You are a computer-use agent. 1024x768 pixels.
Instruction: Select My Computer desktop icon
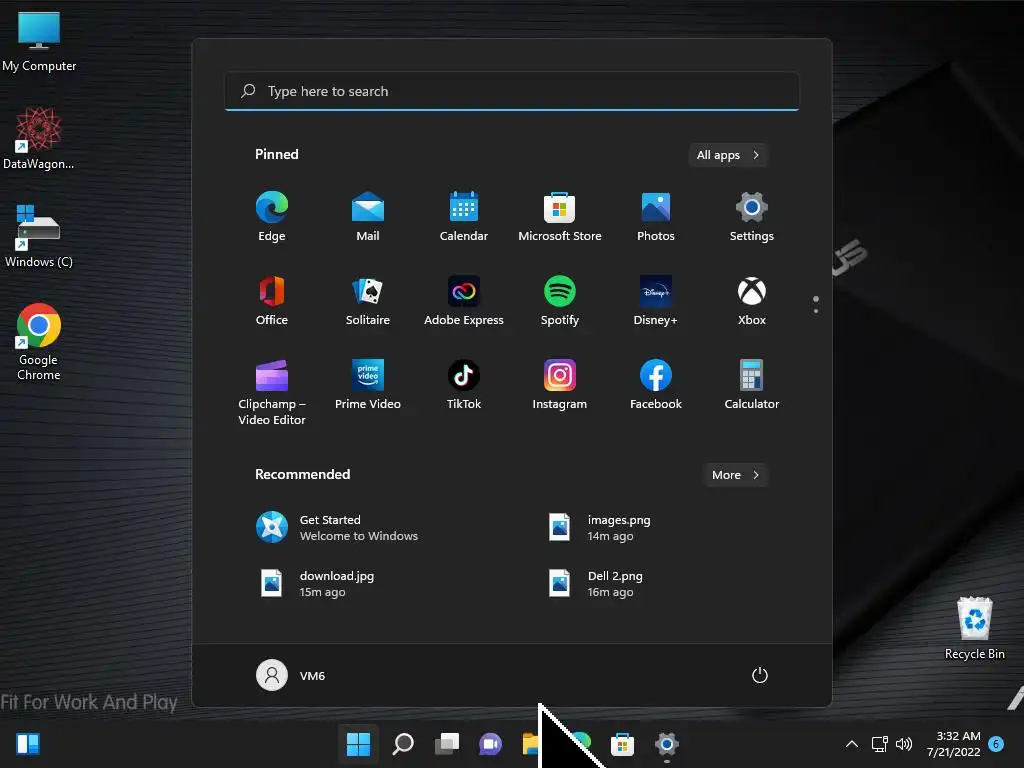(x=39, y=41)
